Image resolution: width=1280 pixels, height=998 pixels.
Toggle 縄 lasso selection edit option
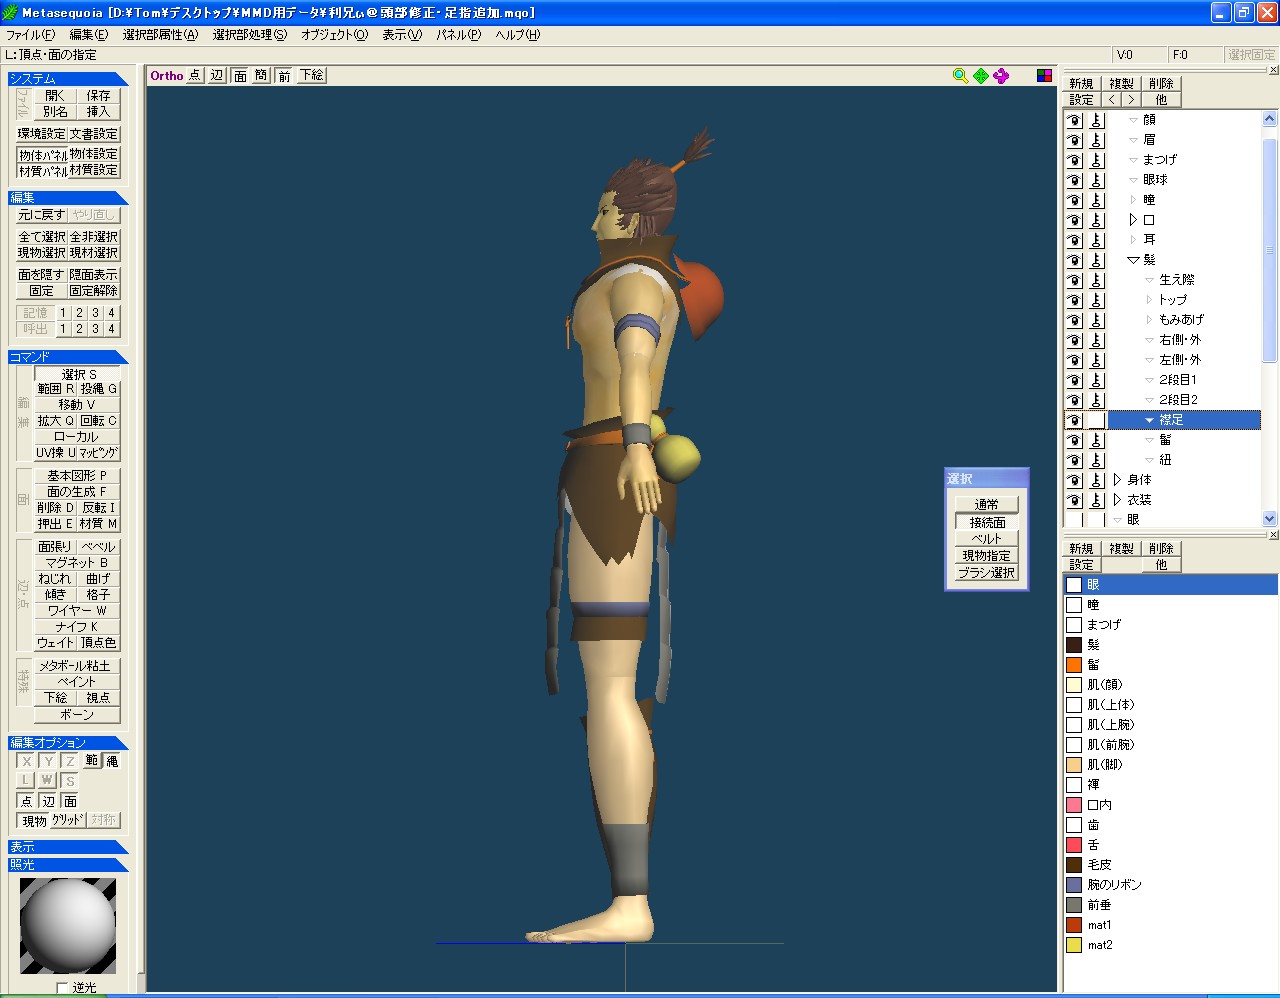point(112,761)
